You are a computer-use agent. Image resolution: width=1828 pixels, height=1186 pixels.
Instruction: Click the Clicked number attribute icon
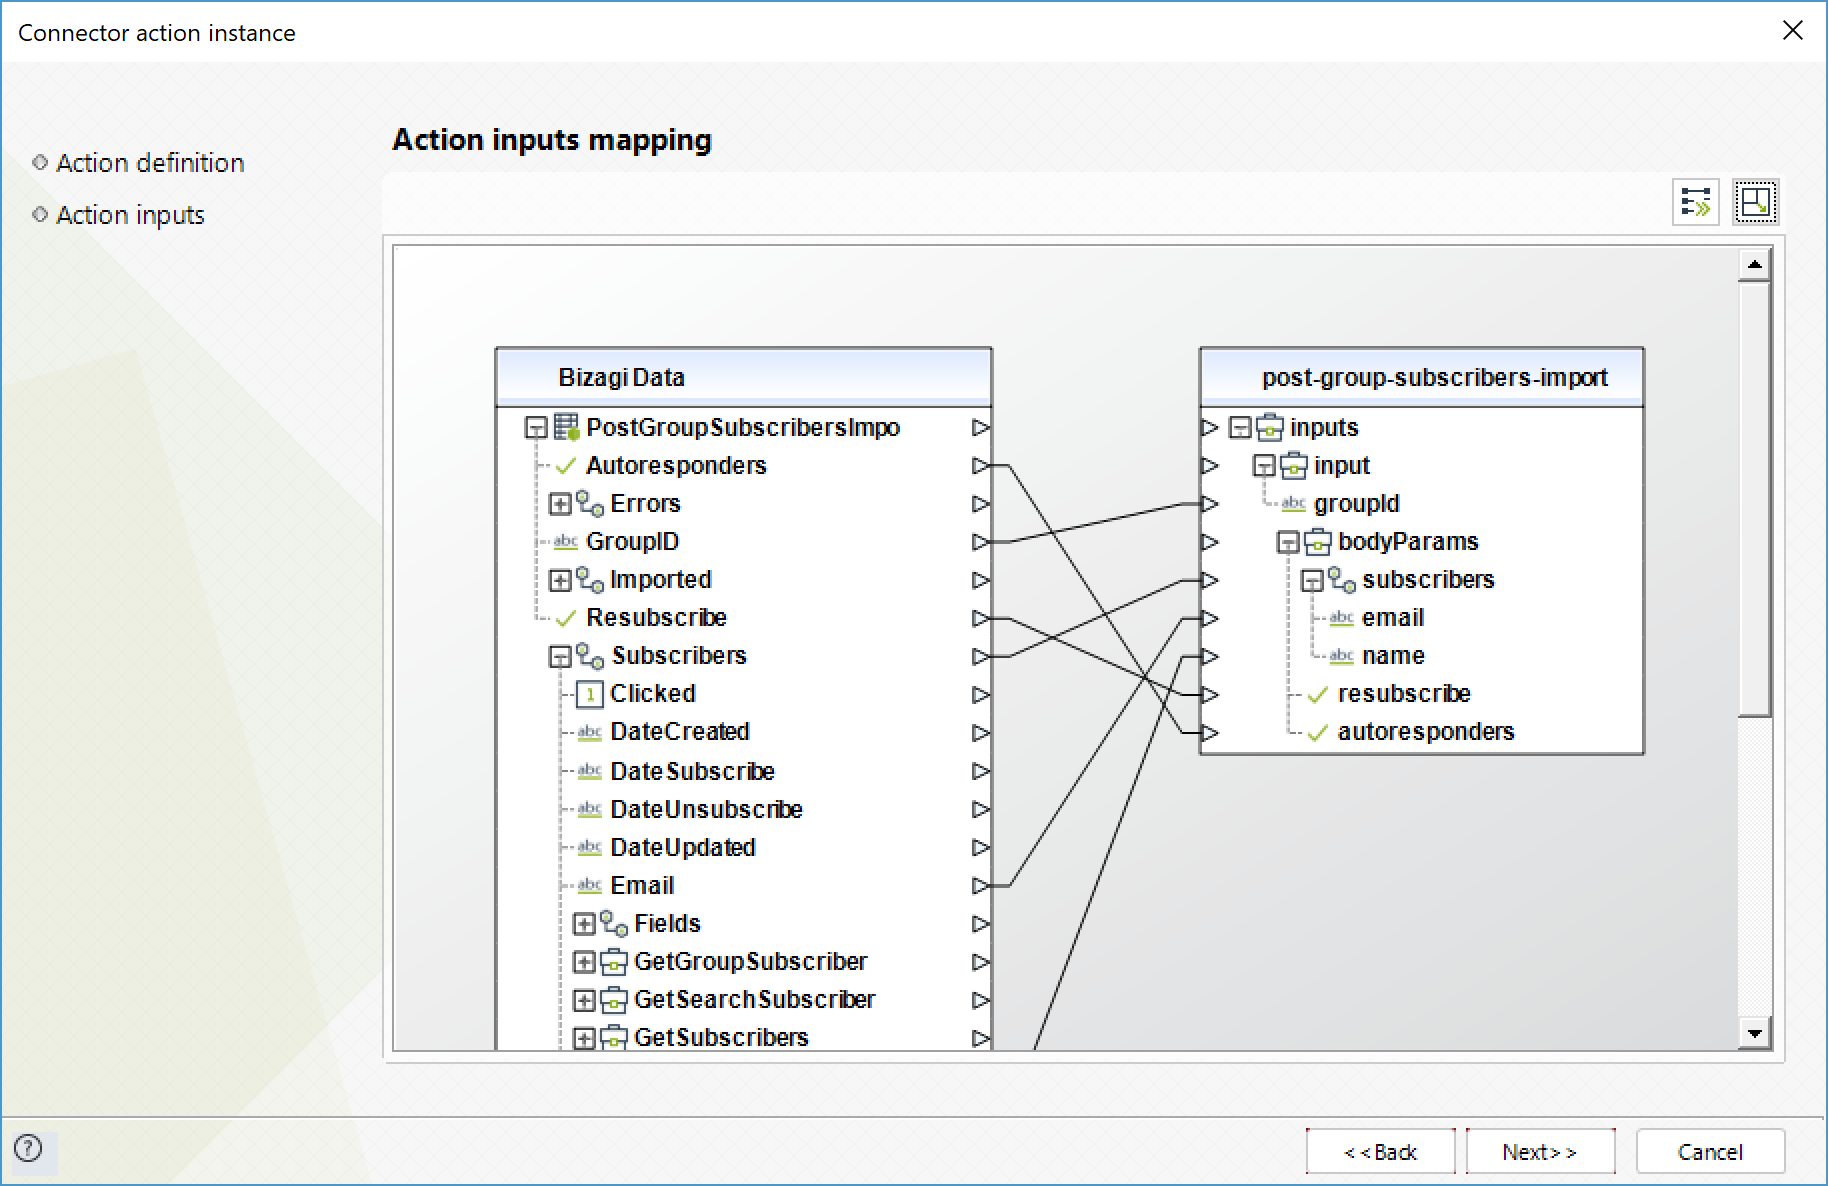coord(590,694)
